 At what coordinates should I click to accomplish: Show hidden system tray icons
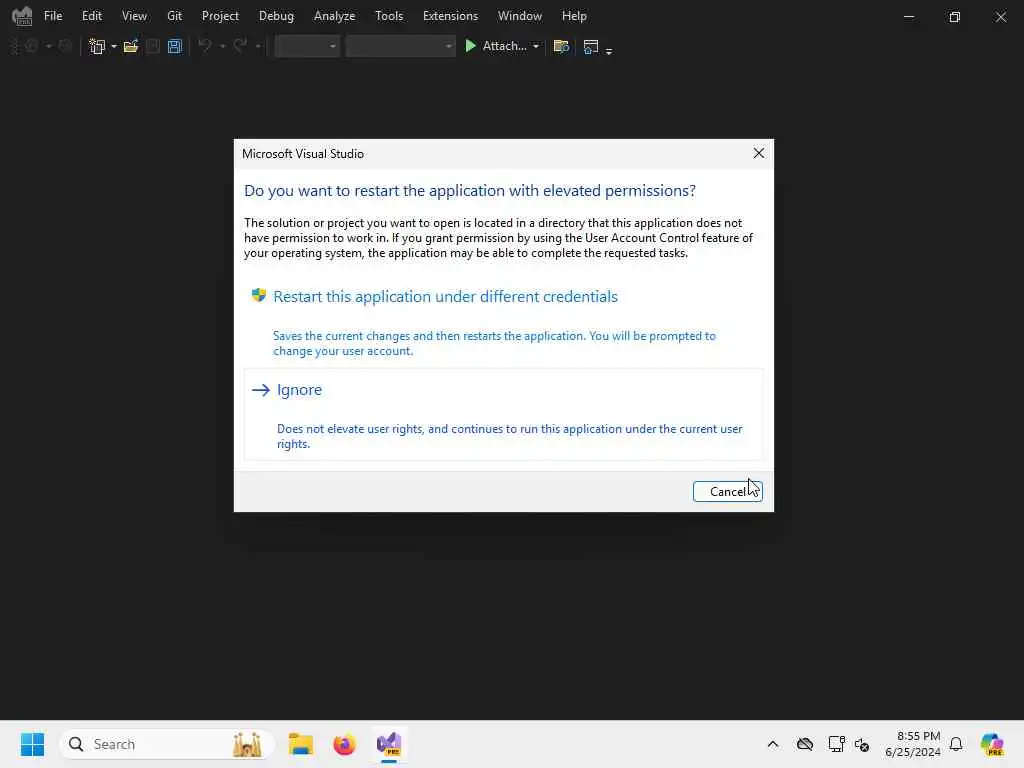coord(773,744)
